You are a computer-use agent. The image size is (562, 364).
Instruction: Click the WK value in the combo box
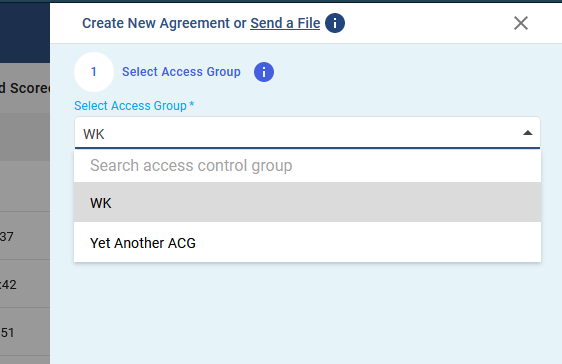click(94, 134)
